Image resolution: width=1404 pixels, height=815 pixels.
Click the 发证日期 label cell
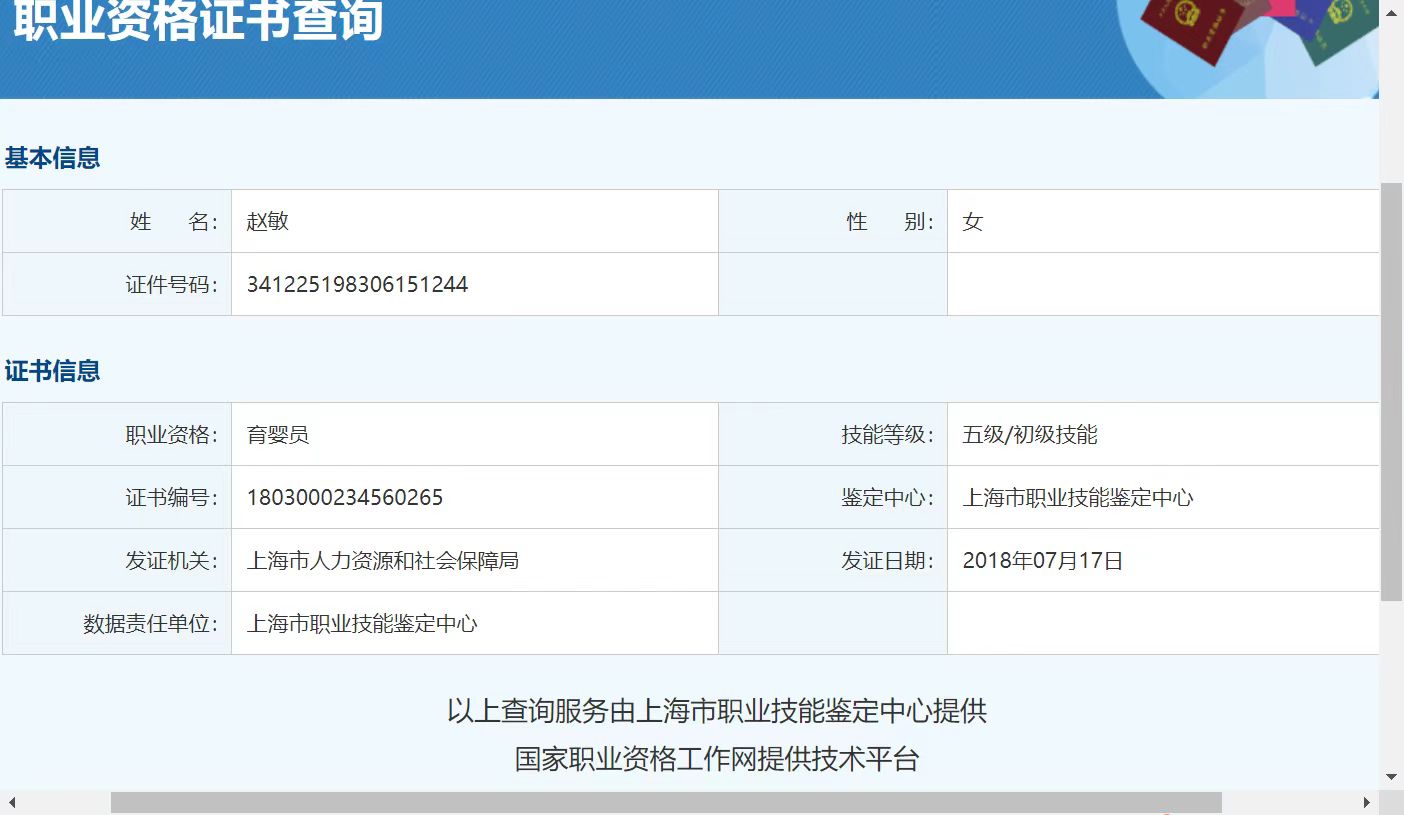point(833,560)
